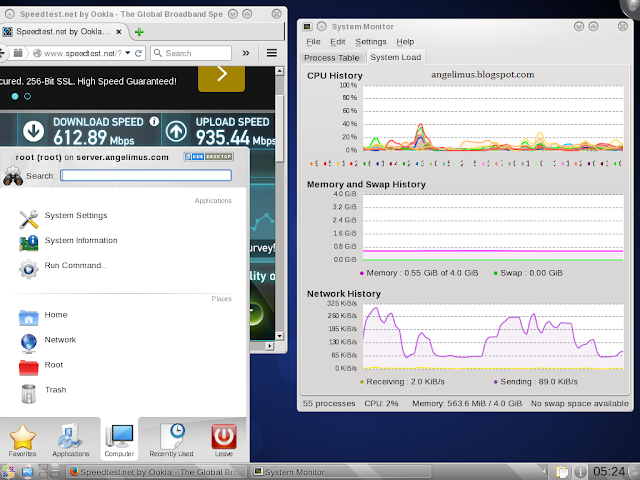640x480 pixels.
Task: Open the Network place
Action: (x=48, y=342)
